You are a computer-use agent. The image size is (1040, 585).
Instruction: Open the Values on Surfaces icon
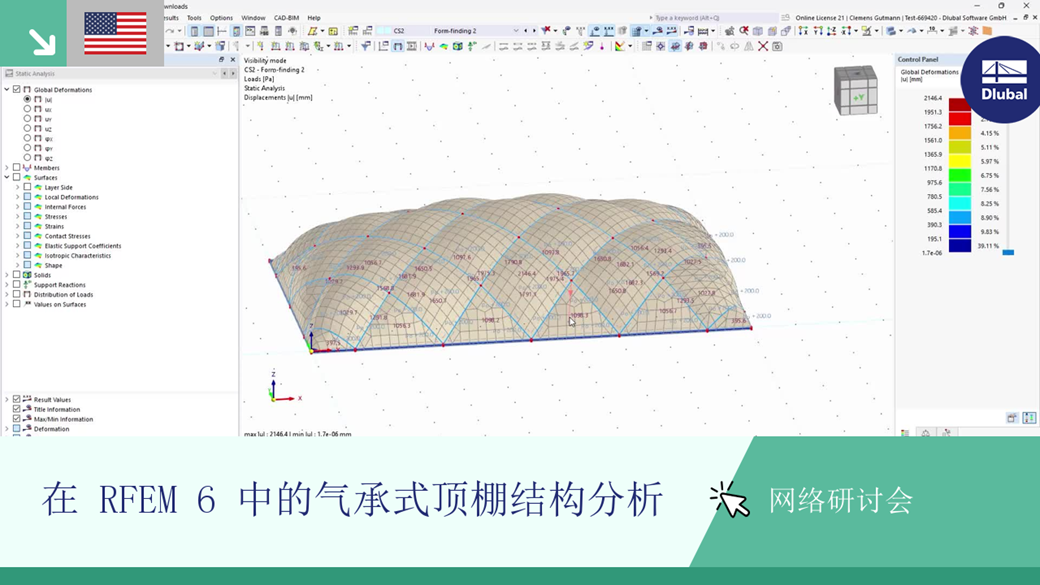pyautogui.click(x=27, y=304)
